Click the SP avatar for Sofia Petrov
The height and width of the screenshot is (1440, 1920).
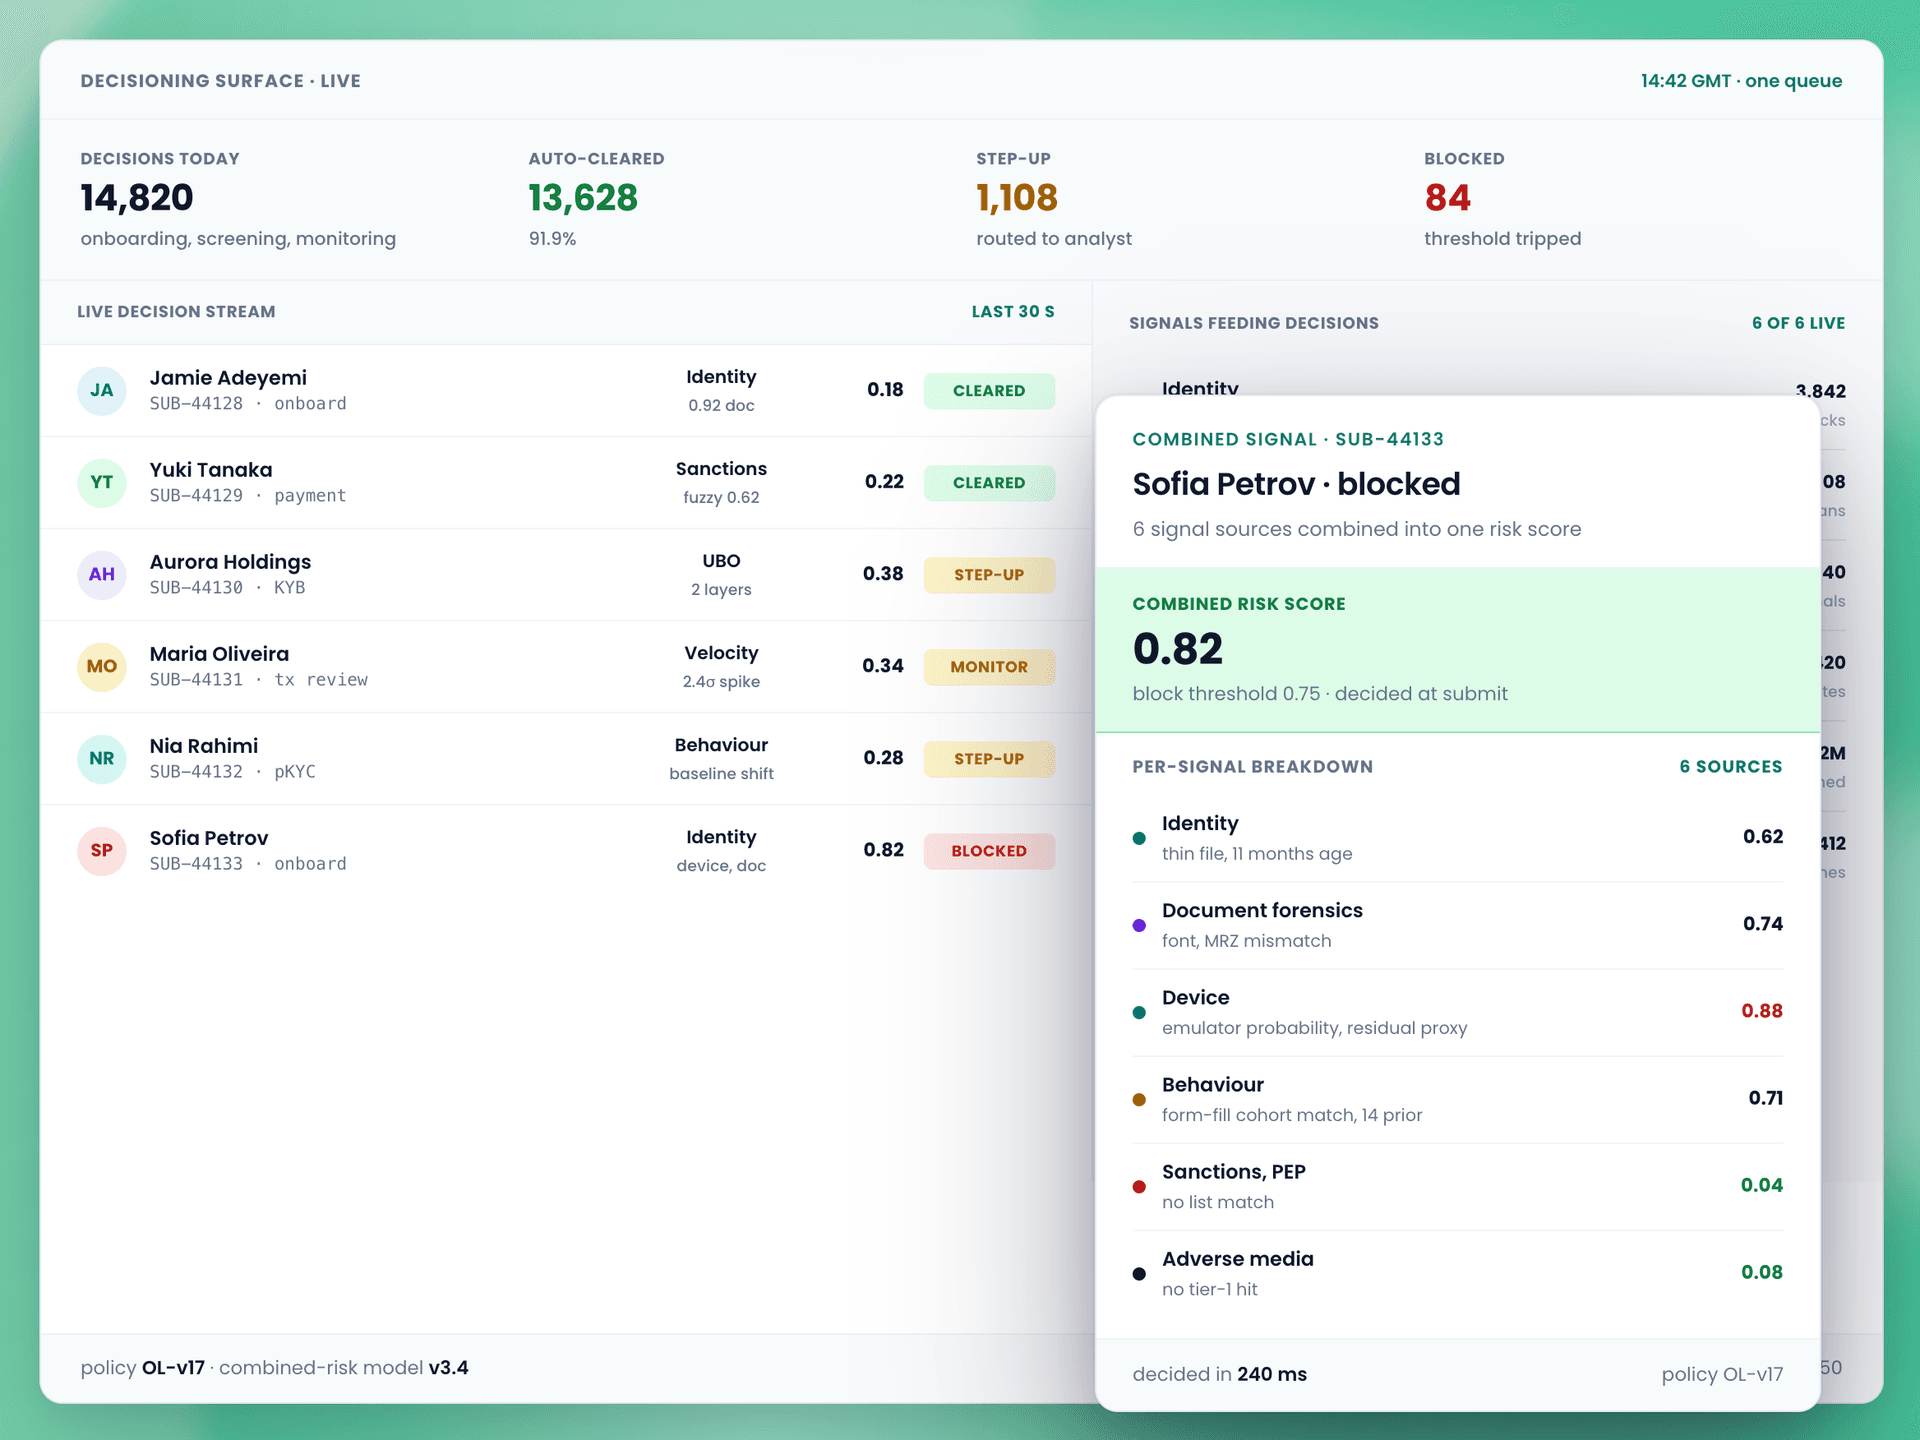(101, 850)
